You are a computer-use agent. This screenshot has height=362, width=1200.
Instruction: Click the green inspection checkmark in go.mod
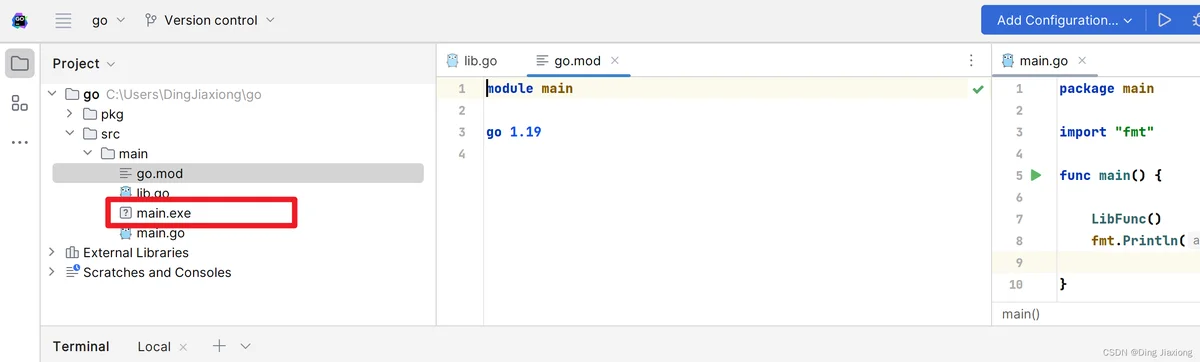977,89
